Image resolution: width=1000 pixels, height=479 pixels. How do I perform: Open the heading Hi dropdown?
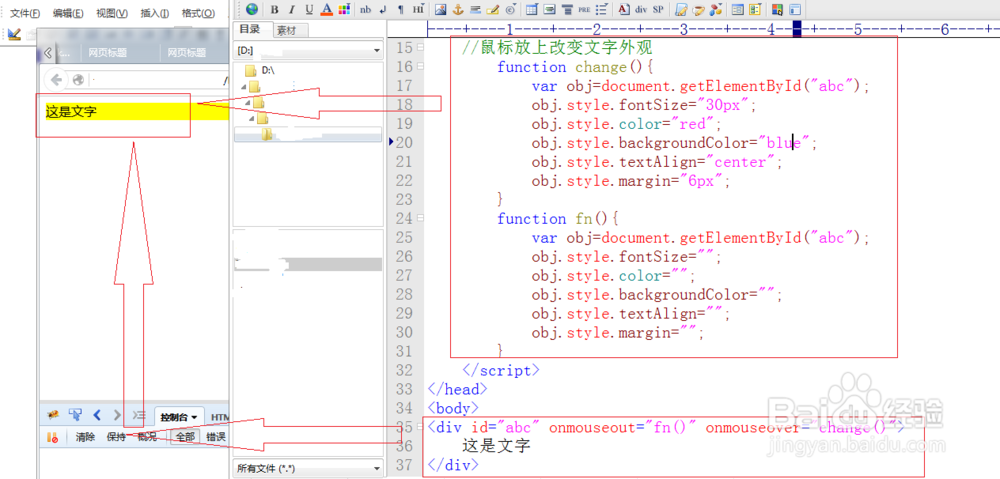point(418,9)
